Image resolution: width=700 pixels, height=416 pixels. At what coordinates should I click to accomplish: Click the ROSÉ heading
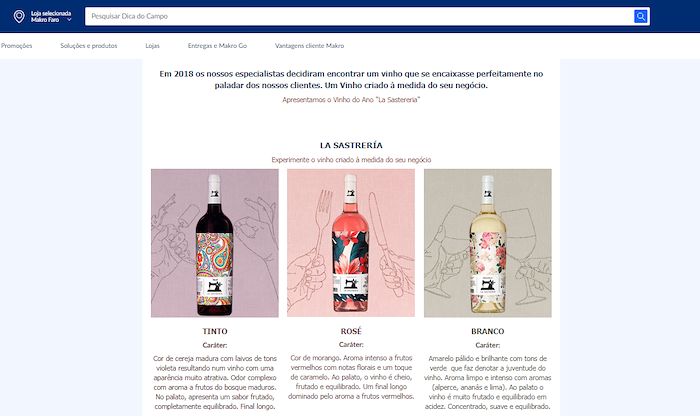(x=351, y=331)
